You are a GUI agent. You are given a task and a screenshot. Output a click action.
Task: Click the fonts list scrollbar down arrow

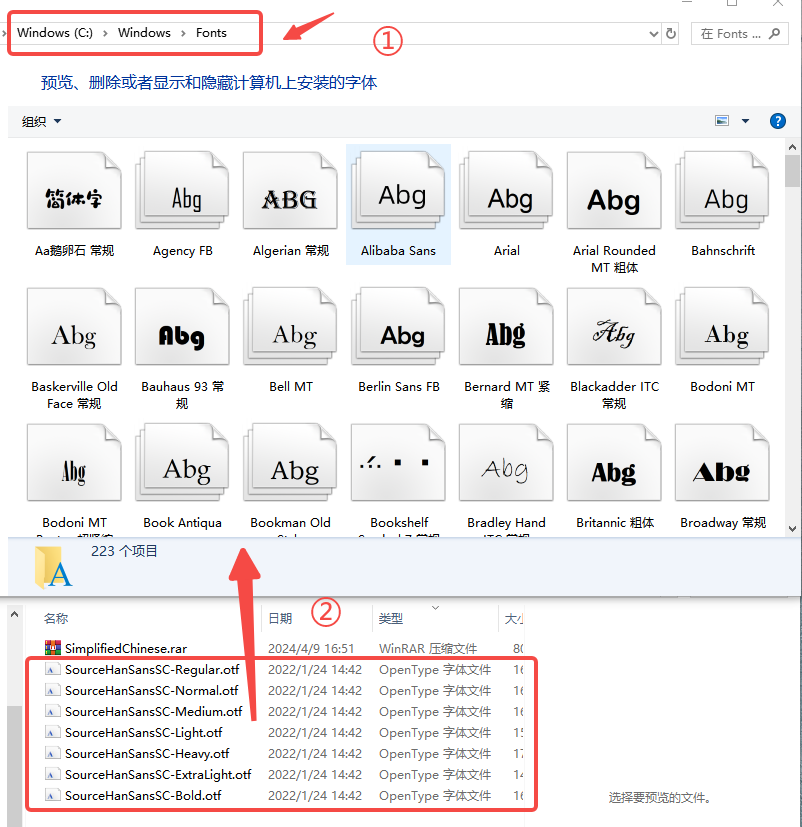tap(792, 528)
